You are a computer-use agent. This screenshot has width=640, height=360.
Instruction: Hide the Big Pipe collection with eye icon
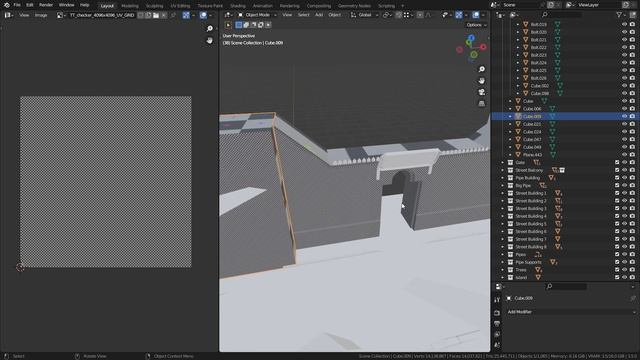coord(624,186)
